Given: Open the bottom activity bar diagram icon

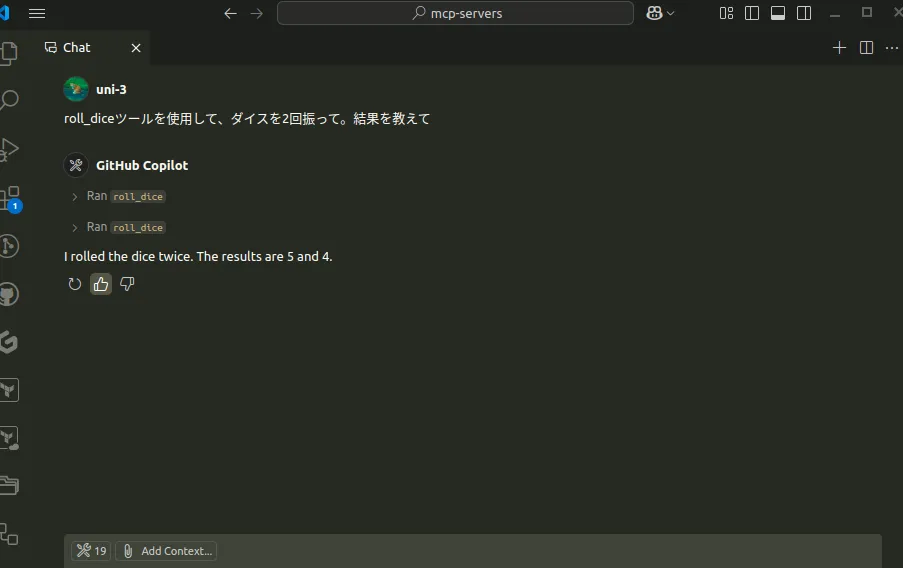Looking at the screenshot, I should 9,534.
